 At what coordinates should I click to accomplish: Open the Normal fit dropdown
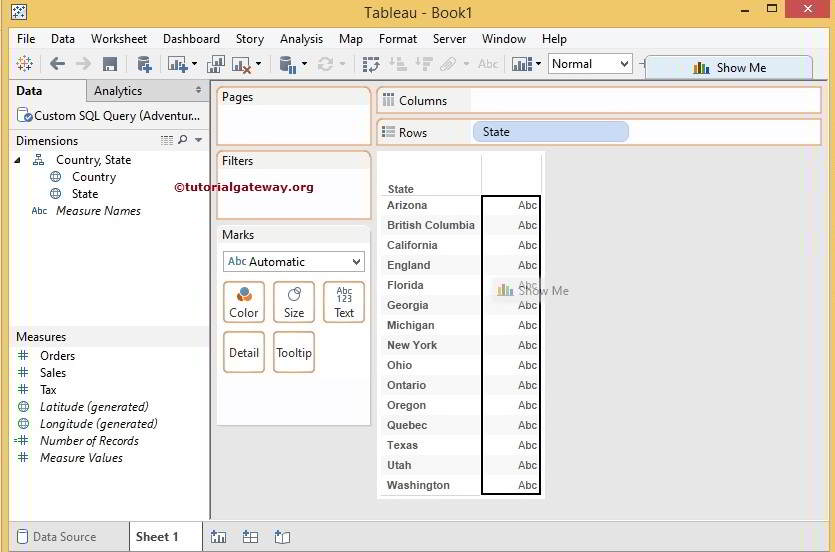coord(590,64)
